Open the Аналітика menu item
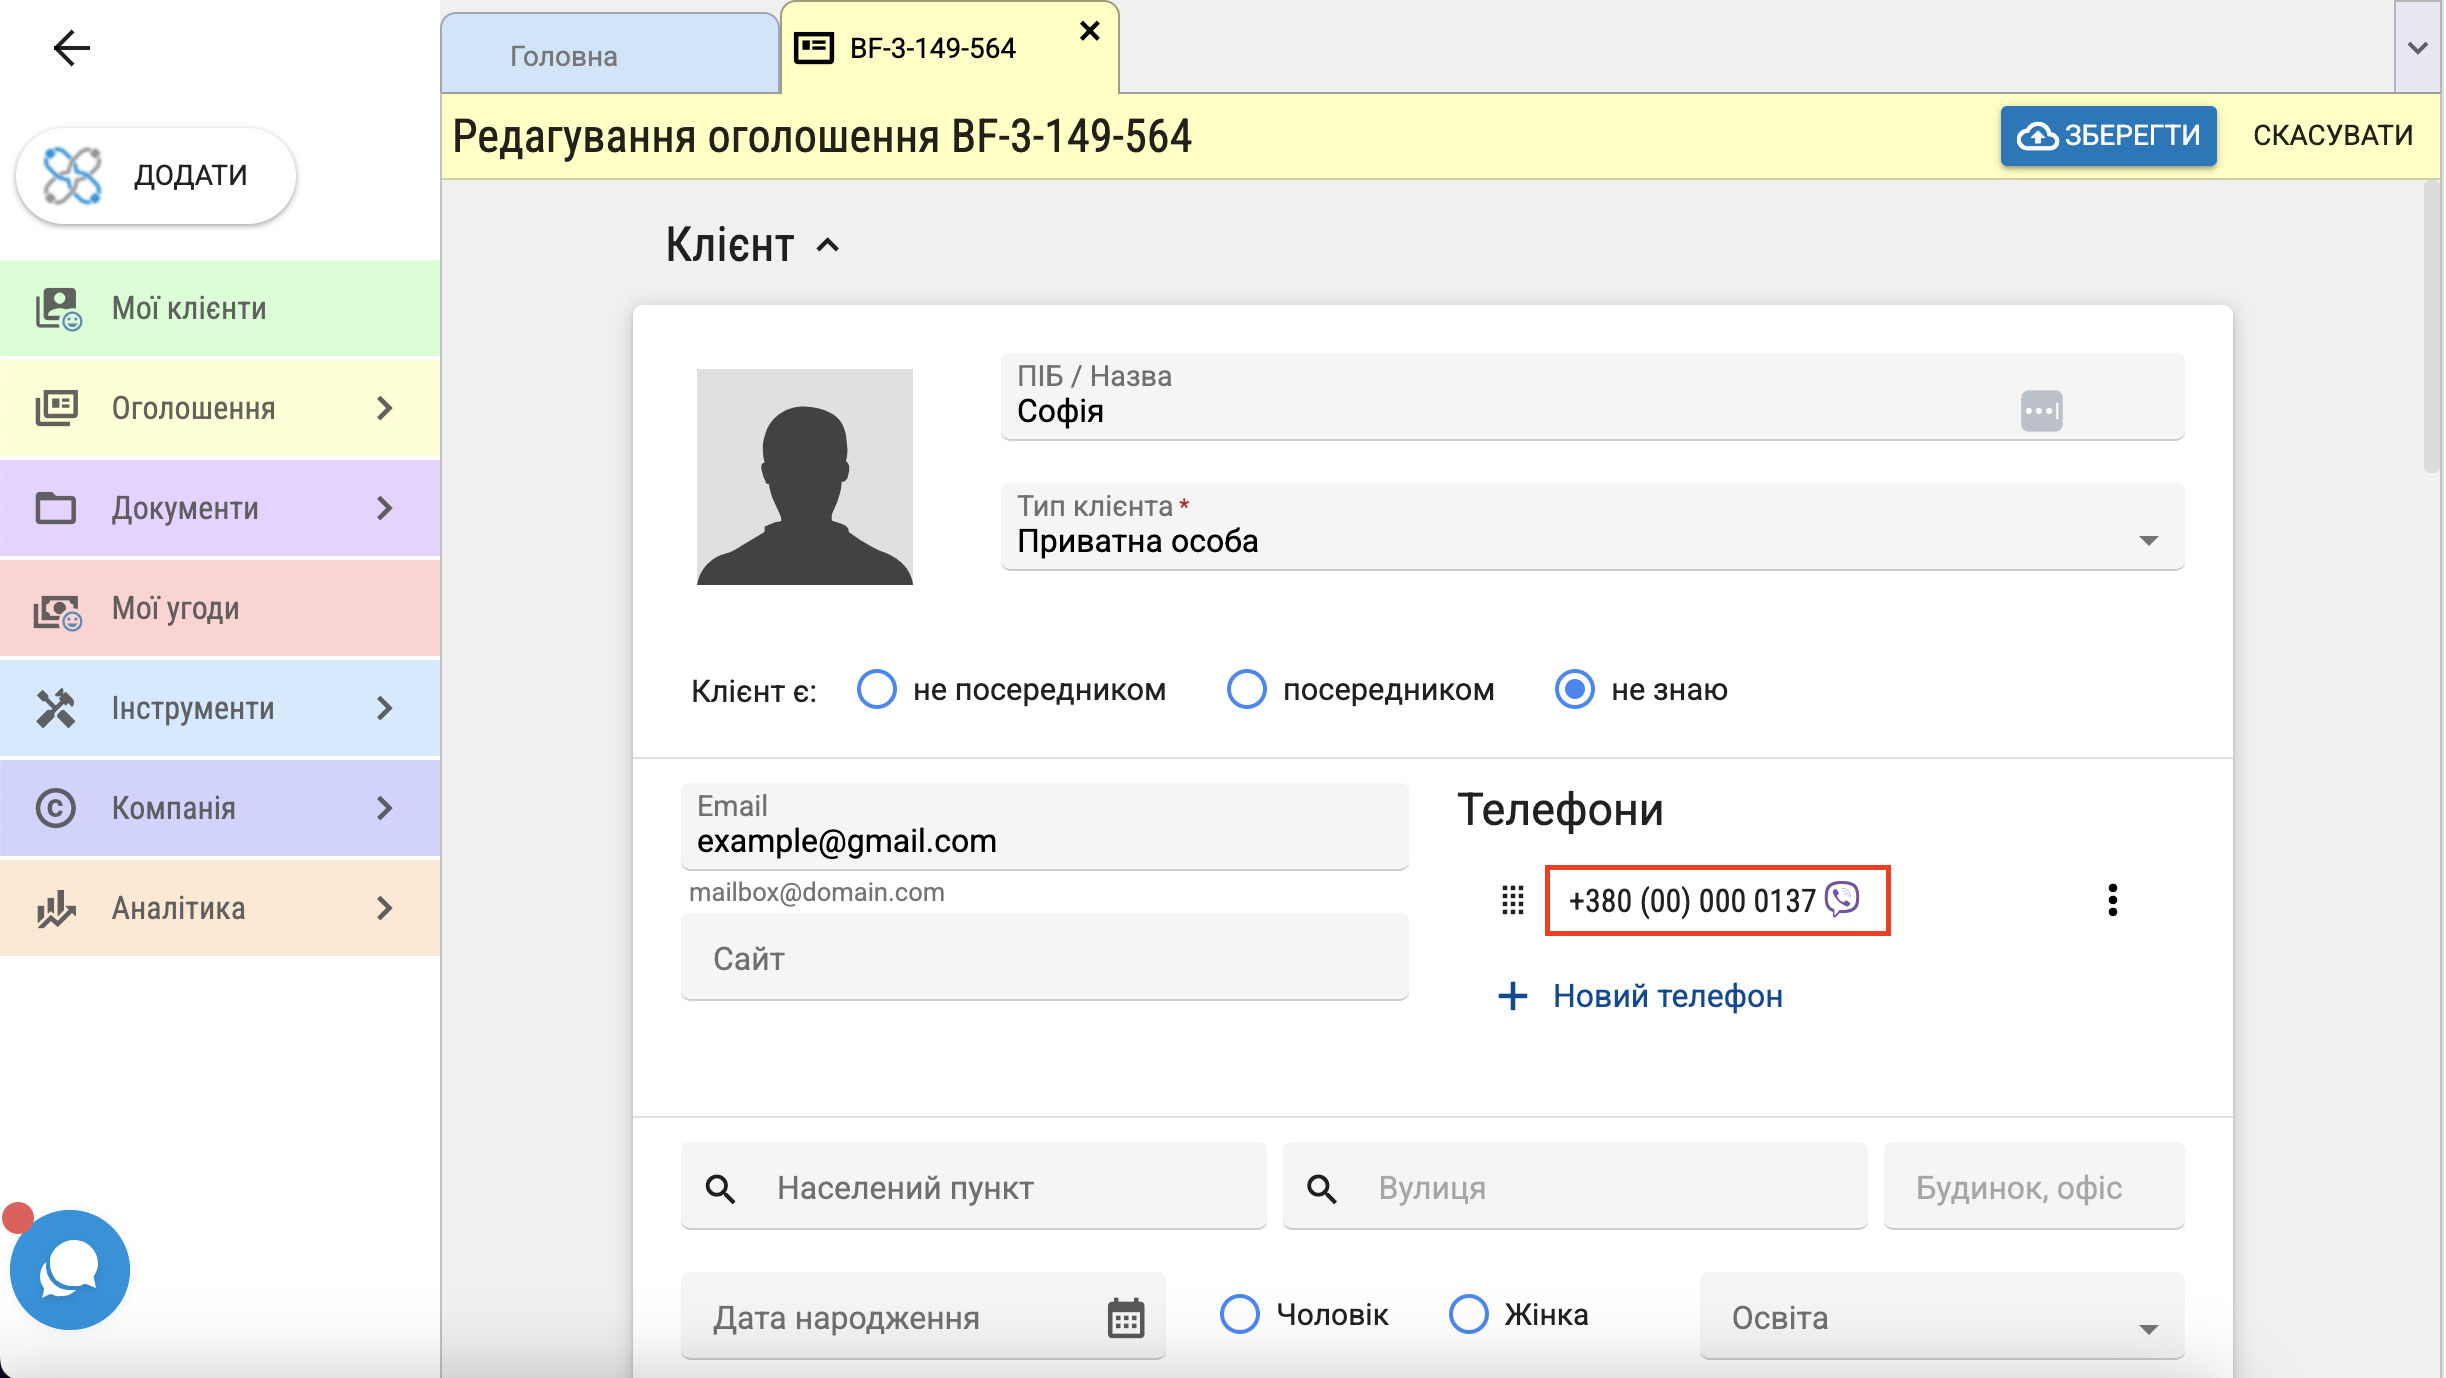 point(220,908)
